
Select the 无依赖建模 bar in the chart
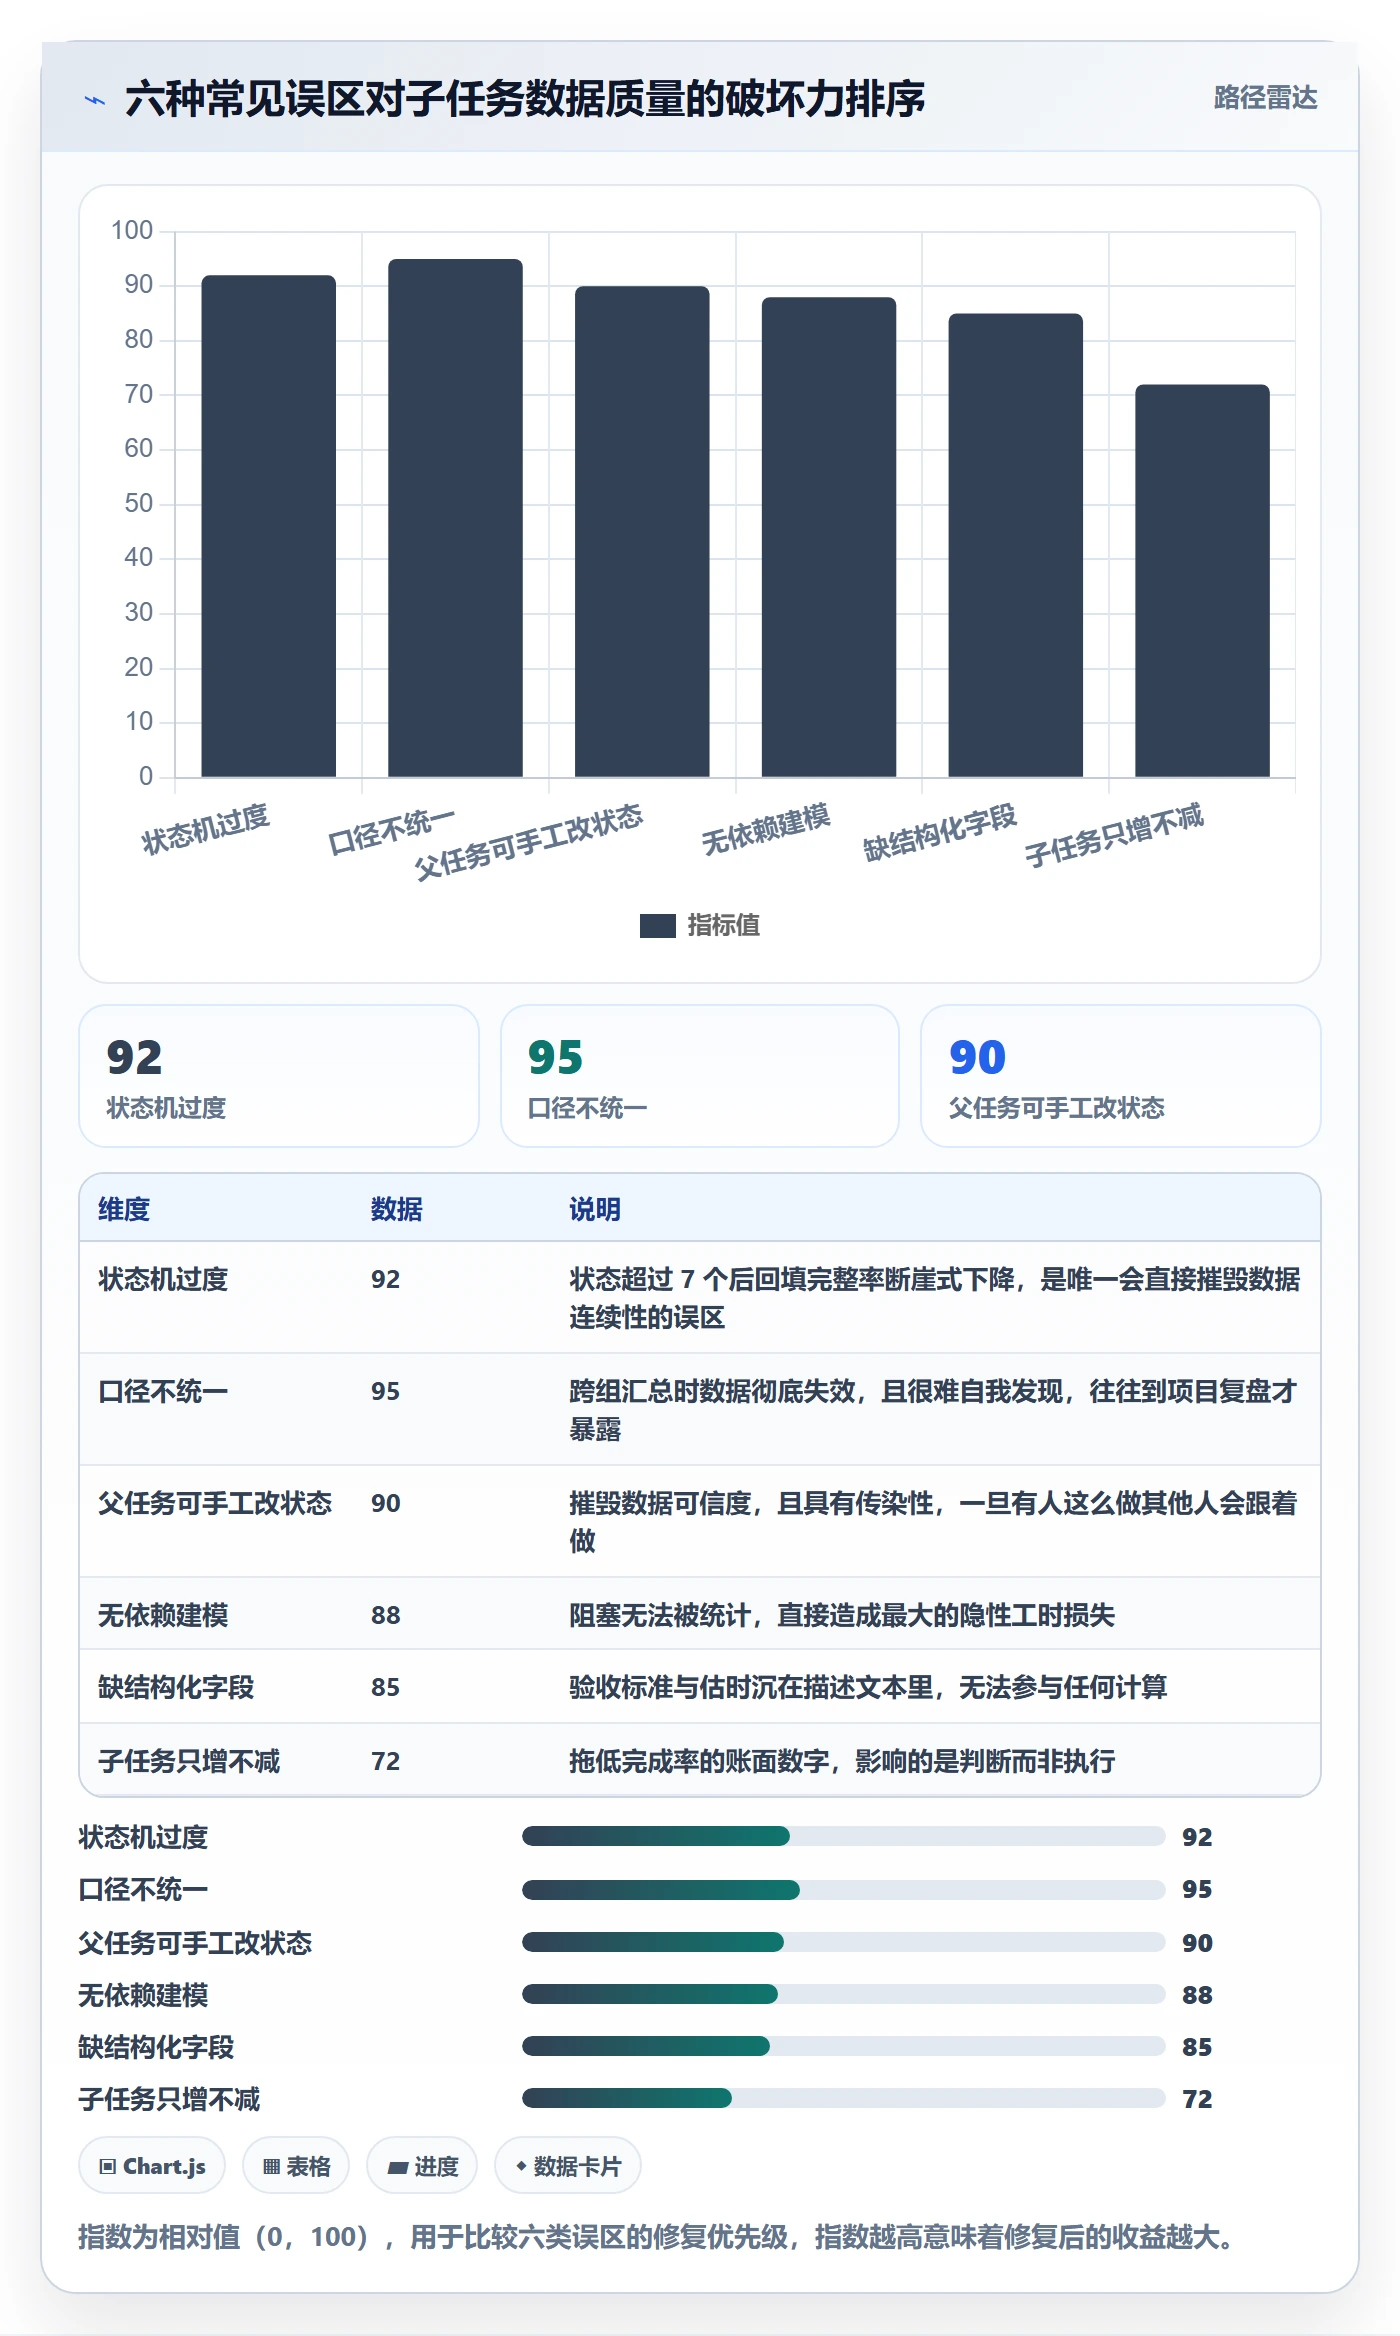(829, 537)
